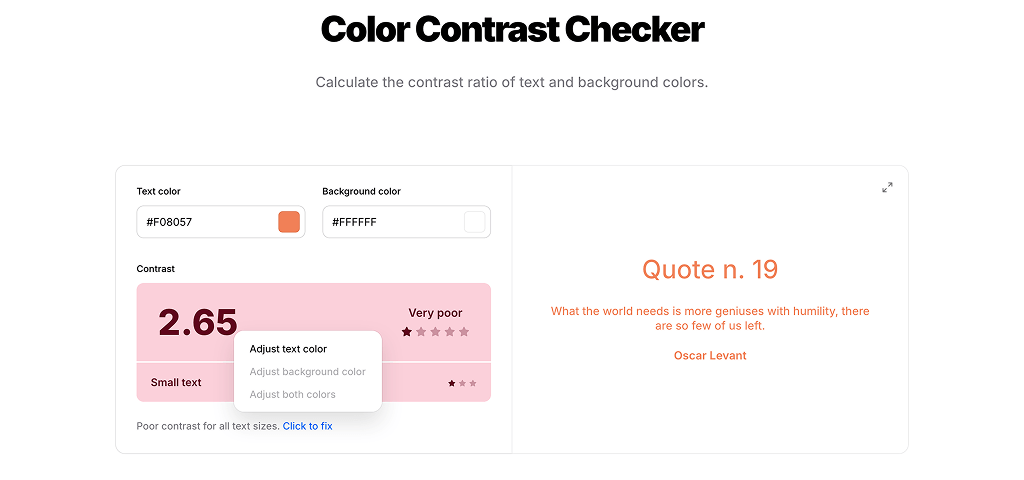Choose 'Adjust text color' from the popup
The image size is (1024, 480).
pyautogui.click(x=288, y=349)
